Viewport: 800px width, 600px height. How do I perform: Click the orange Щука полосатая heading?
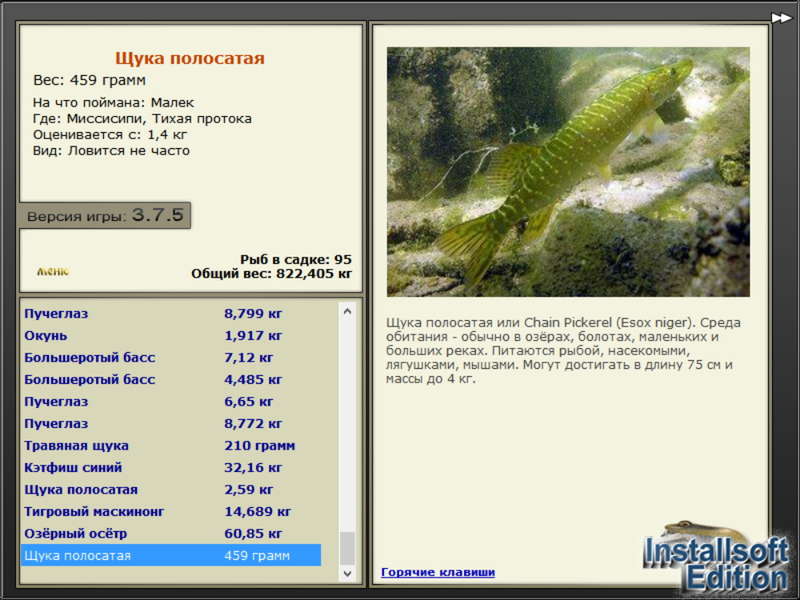[x=190, y=58]
